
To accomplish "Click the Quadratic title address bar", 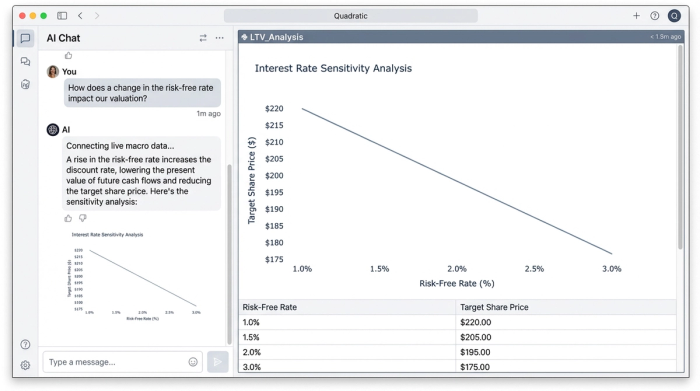I will click(350, 16).
